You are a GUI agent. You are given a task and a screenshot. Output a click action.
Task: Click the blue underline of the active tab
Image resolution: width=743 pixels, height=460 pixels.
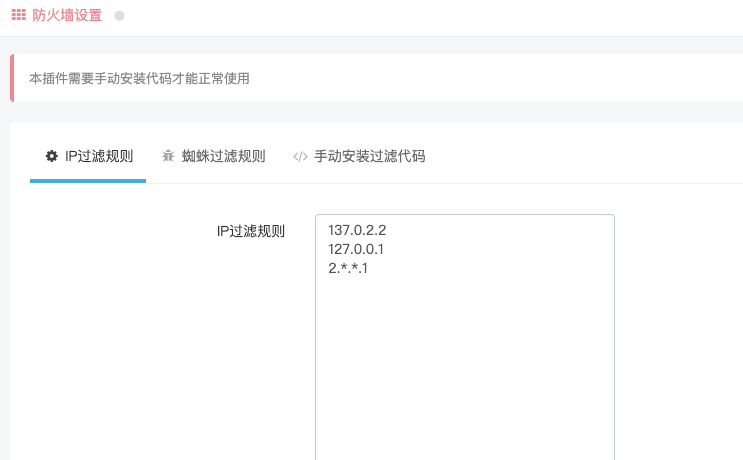click(88, 181)
